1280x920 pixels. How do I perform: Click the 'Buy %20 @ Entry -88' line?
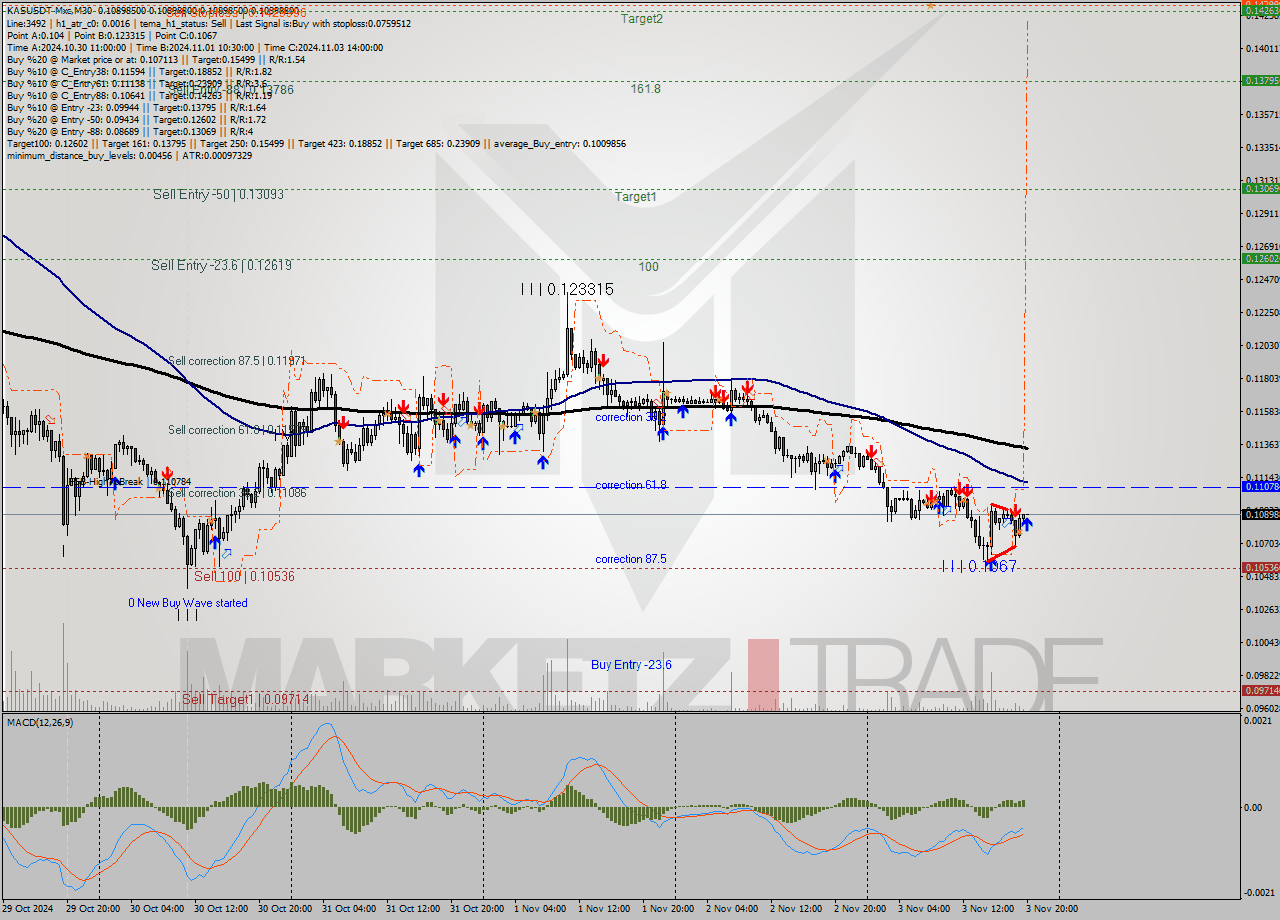tap(130, 131)
